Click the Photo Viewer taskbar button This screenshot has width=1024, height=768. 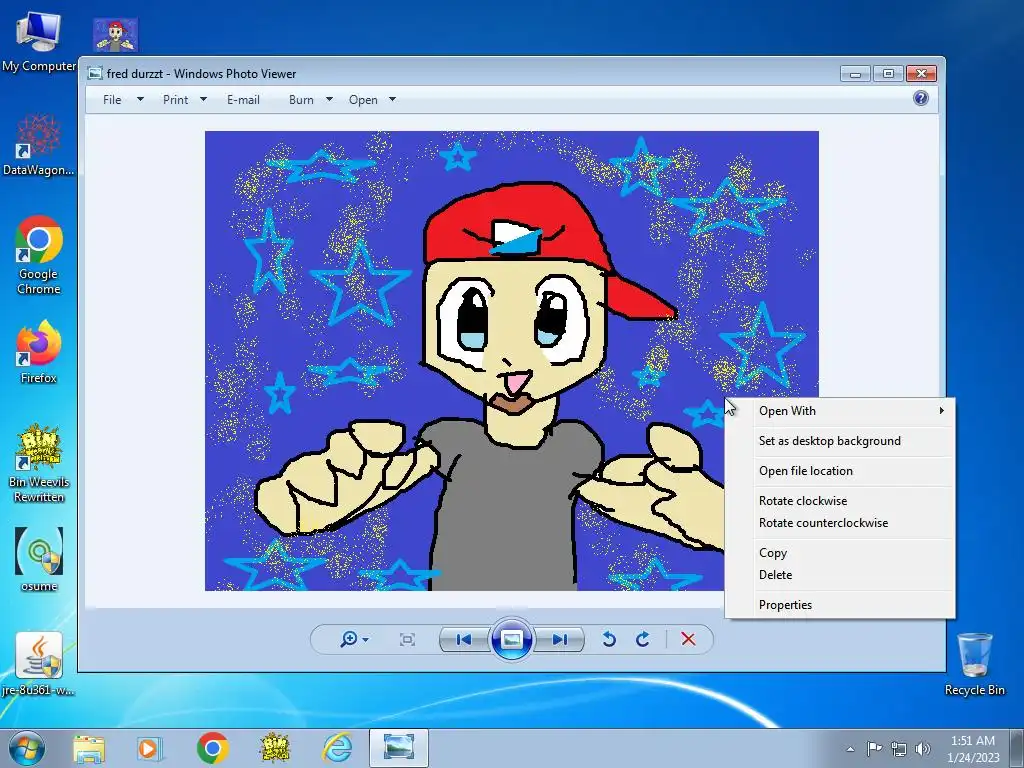tap(399, 748)
